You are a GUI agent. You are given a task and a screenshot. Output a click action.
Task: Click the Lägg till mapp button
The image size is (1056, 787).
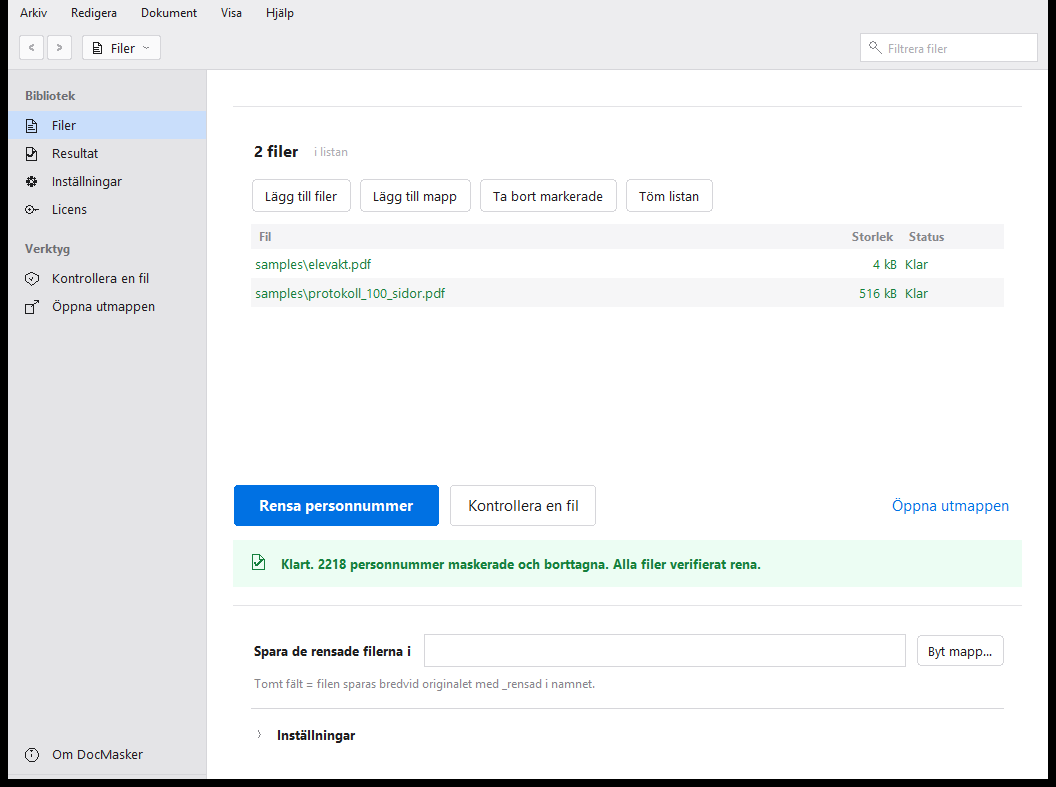[x=415, y=196]
